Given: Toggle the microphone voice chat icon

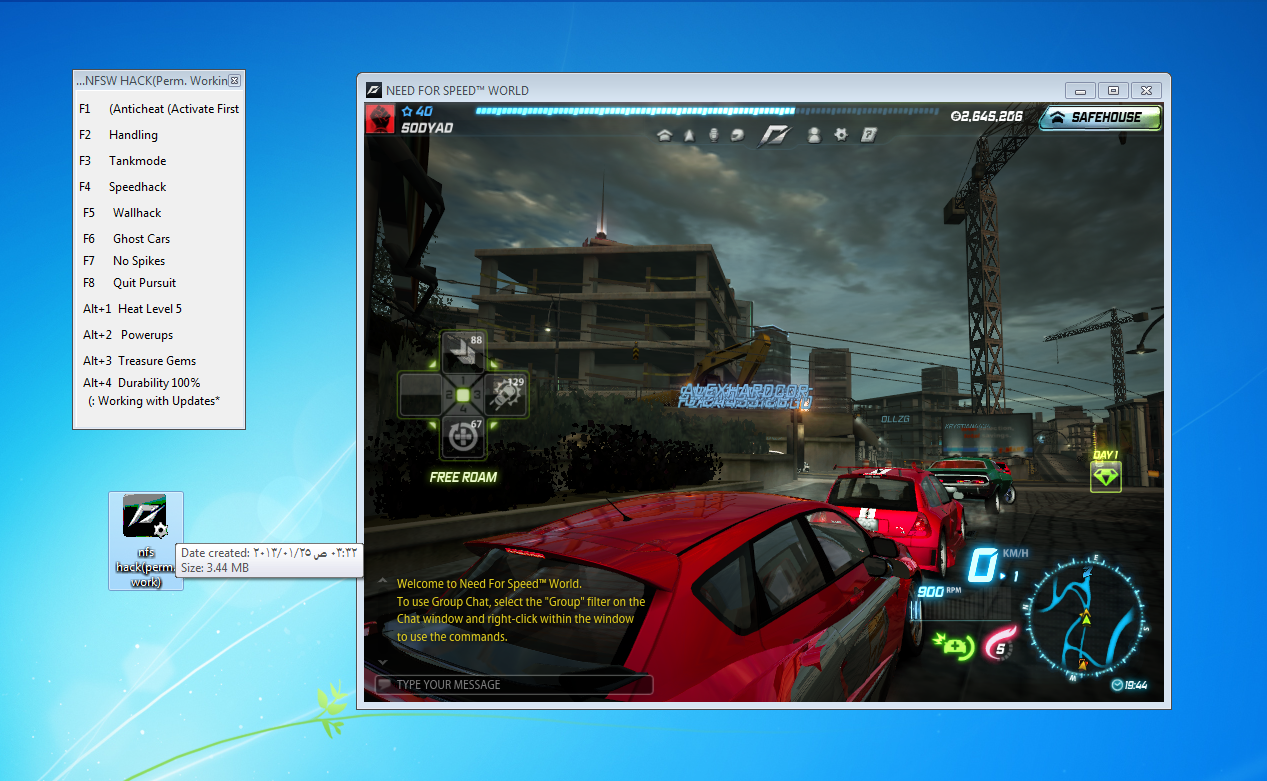Looking at the screenshot, I should click(x=714, y=135).
